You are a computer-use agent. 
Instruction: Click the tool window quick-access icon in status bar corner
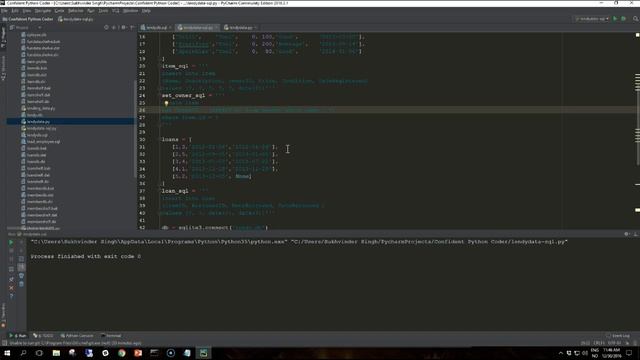coord(4,343)
